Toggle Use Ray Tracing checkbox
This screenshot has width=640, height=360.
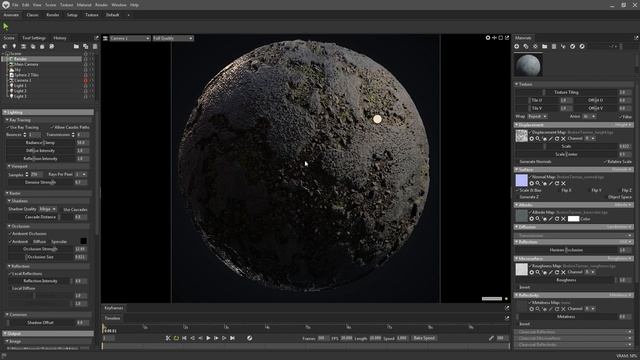point(8,127)
